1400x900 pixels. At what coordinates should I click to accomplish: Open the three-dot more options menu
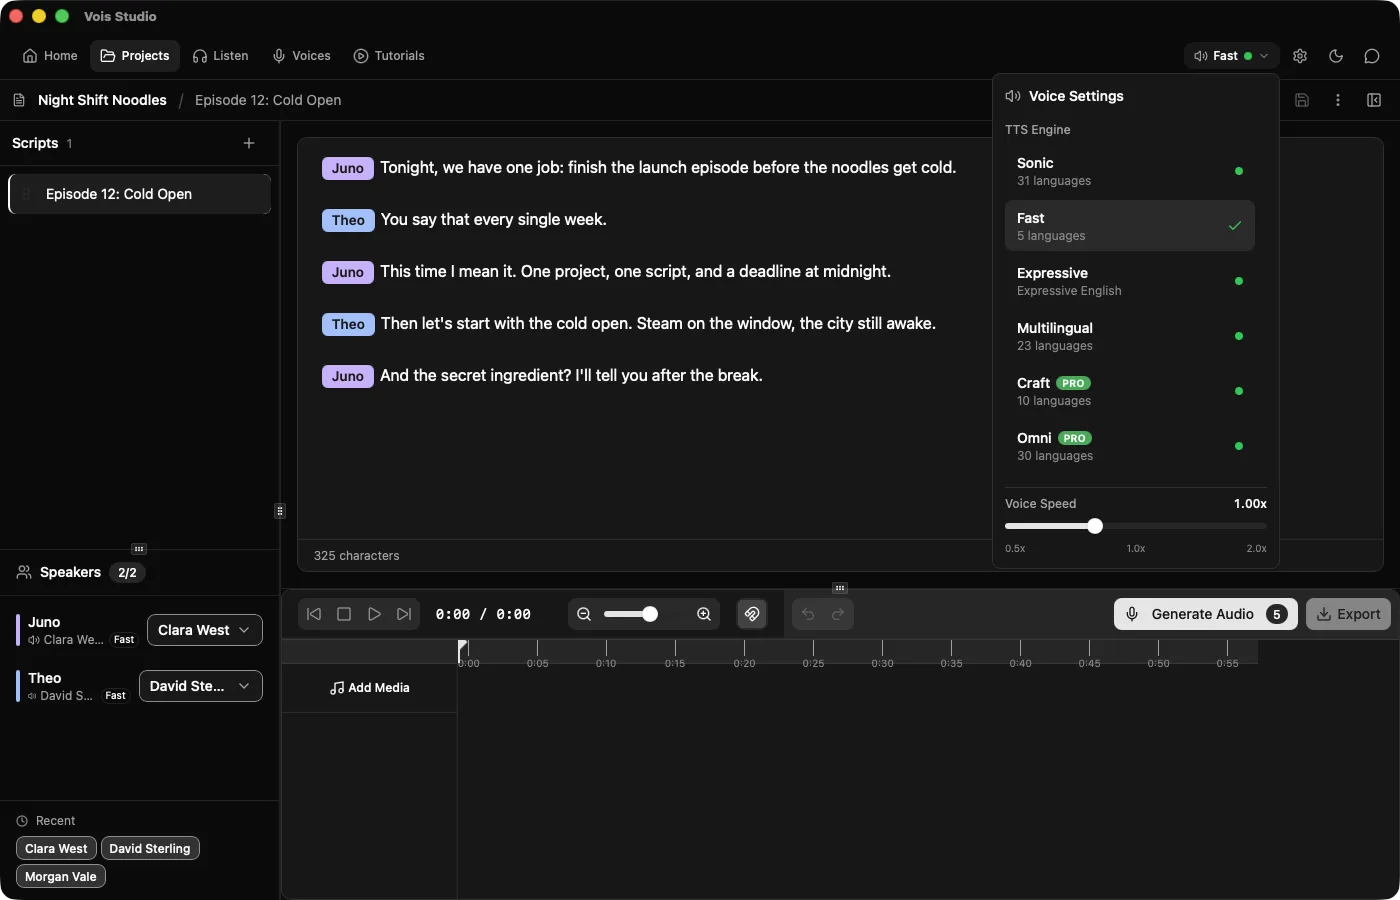point(1338,100)
